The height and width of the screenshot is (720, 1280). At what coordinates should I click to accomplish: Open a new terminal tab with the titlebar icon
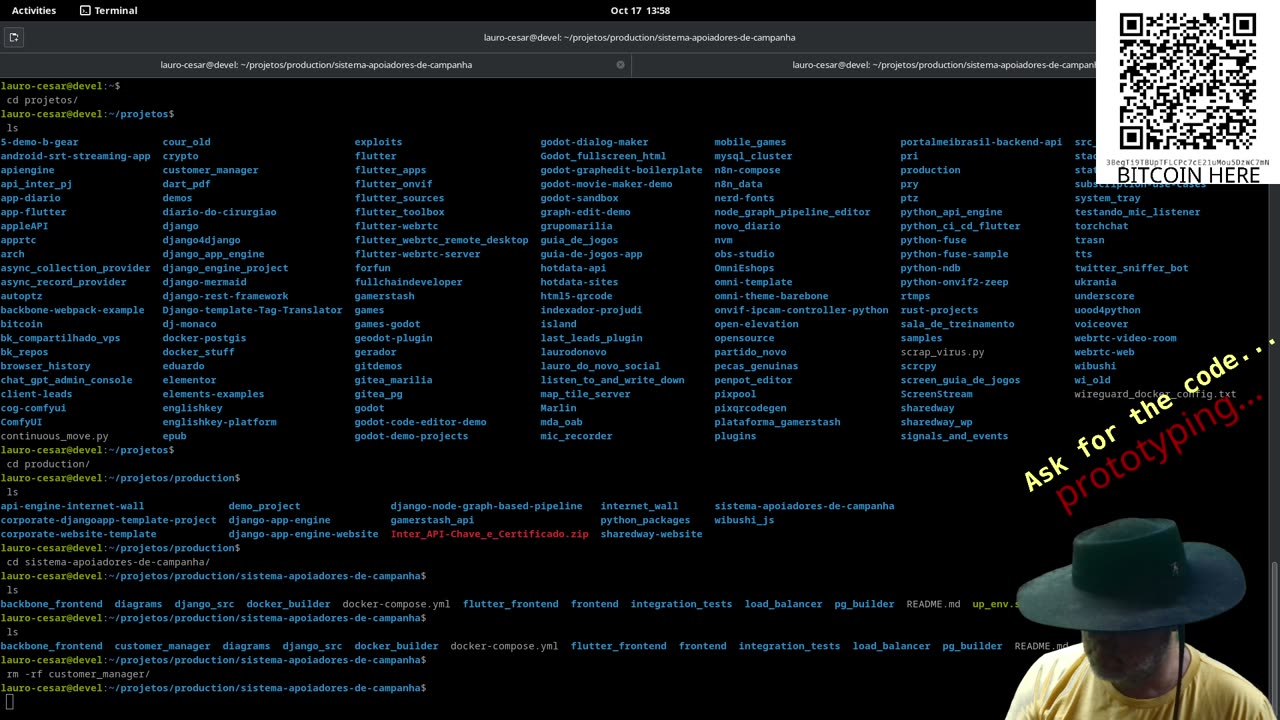click(13, 37)
